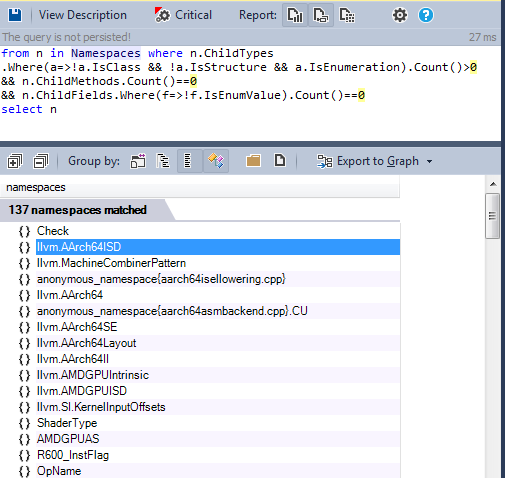Click the results scrollbar up arrow
Image resolution: width=505 pixels, height=478 pixels.
point(493,184)
